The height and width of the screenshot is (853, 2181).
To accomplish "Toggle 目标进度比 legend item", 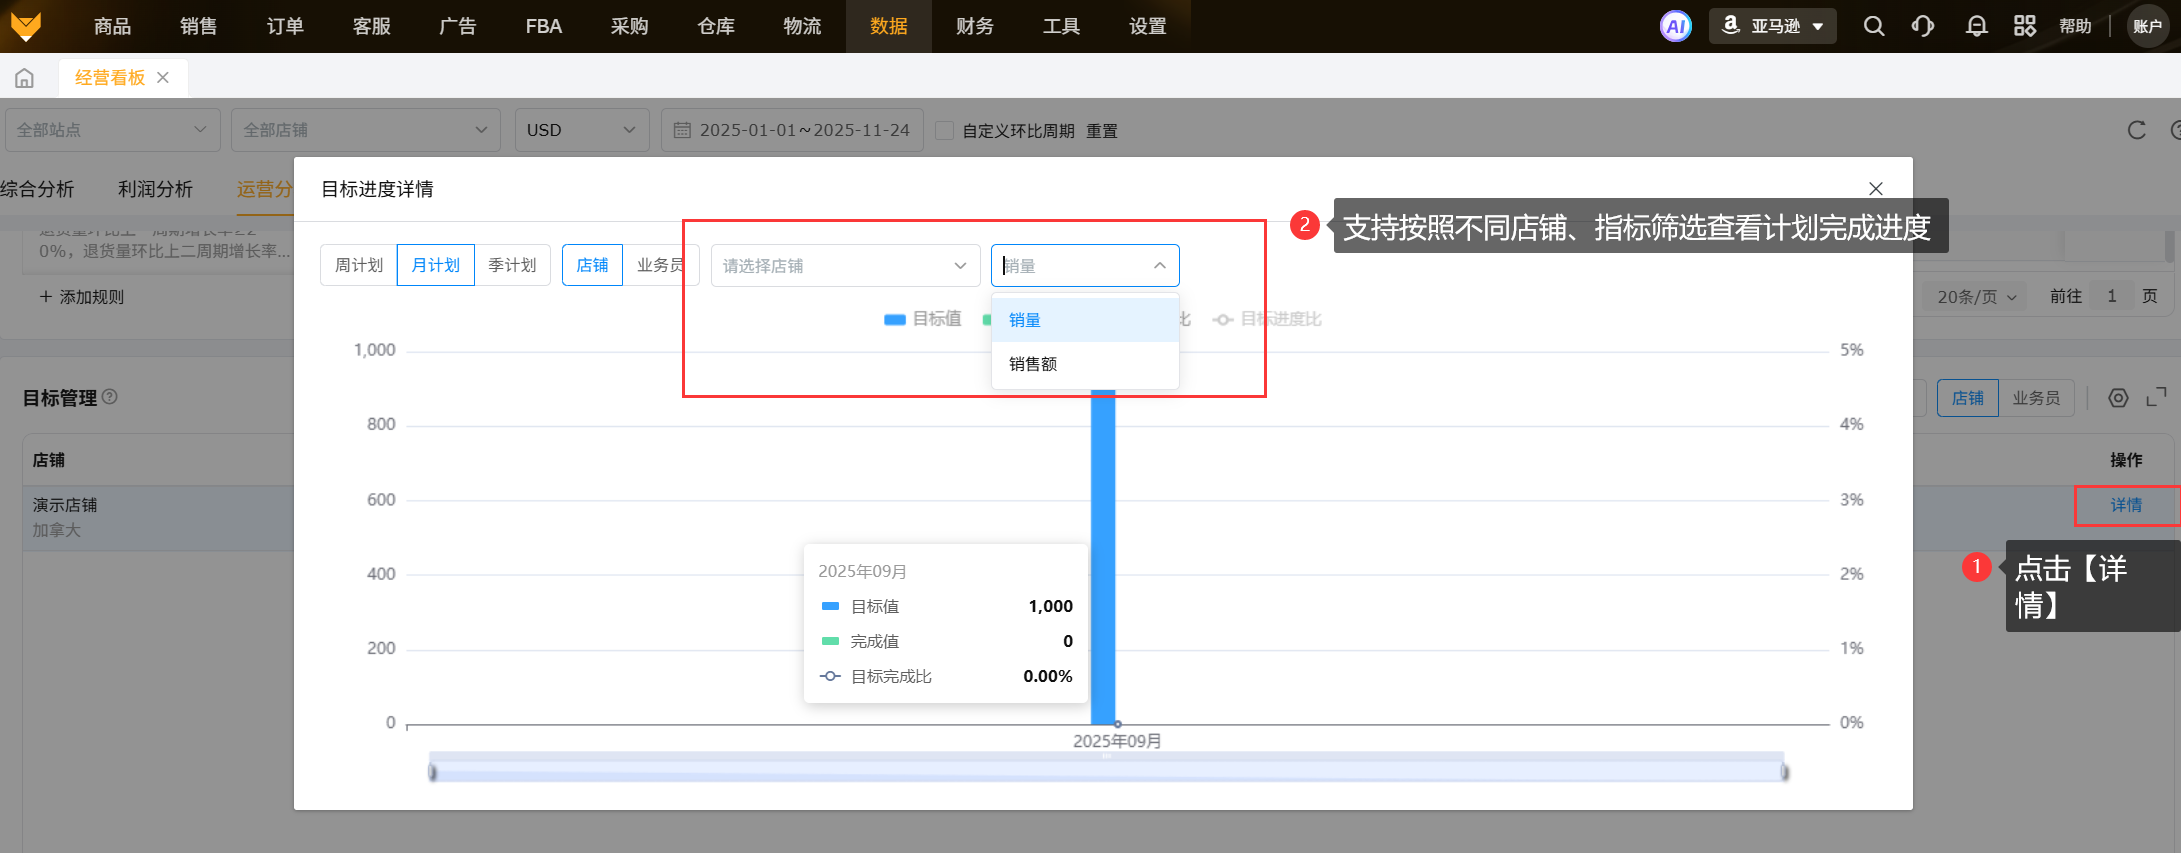I will tap(1267, 319).
